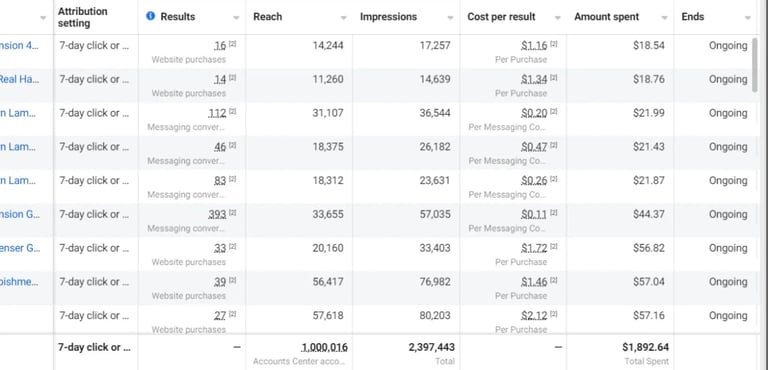Image resolution: width=768 pixels, height=370 pixels.
Task: Open the Ends column dropdown arrow
Action: pos(747,18)
